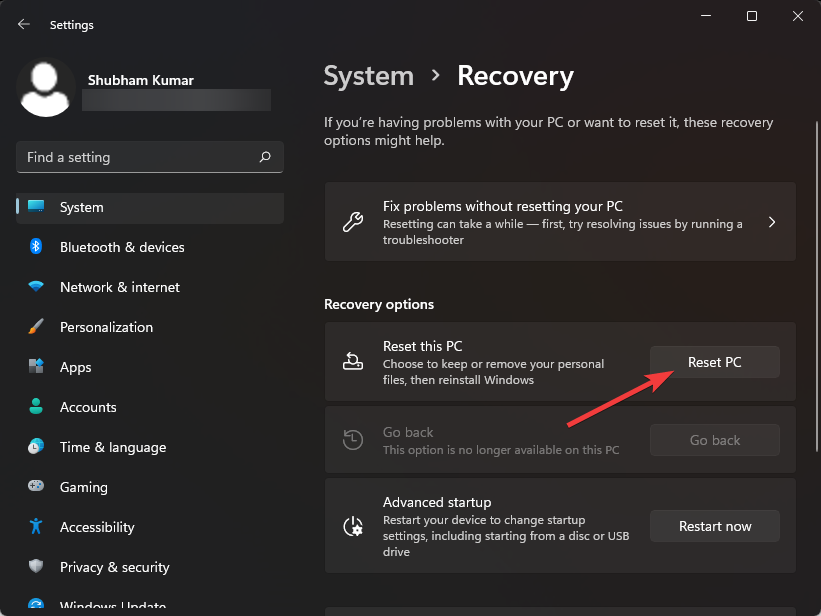Screen dimensions: 821x616
Task: Switch to Accounts settings
Action: point(150,407)
